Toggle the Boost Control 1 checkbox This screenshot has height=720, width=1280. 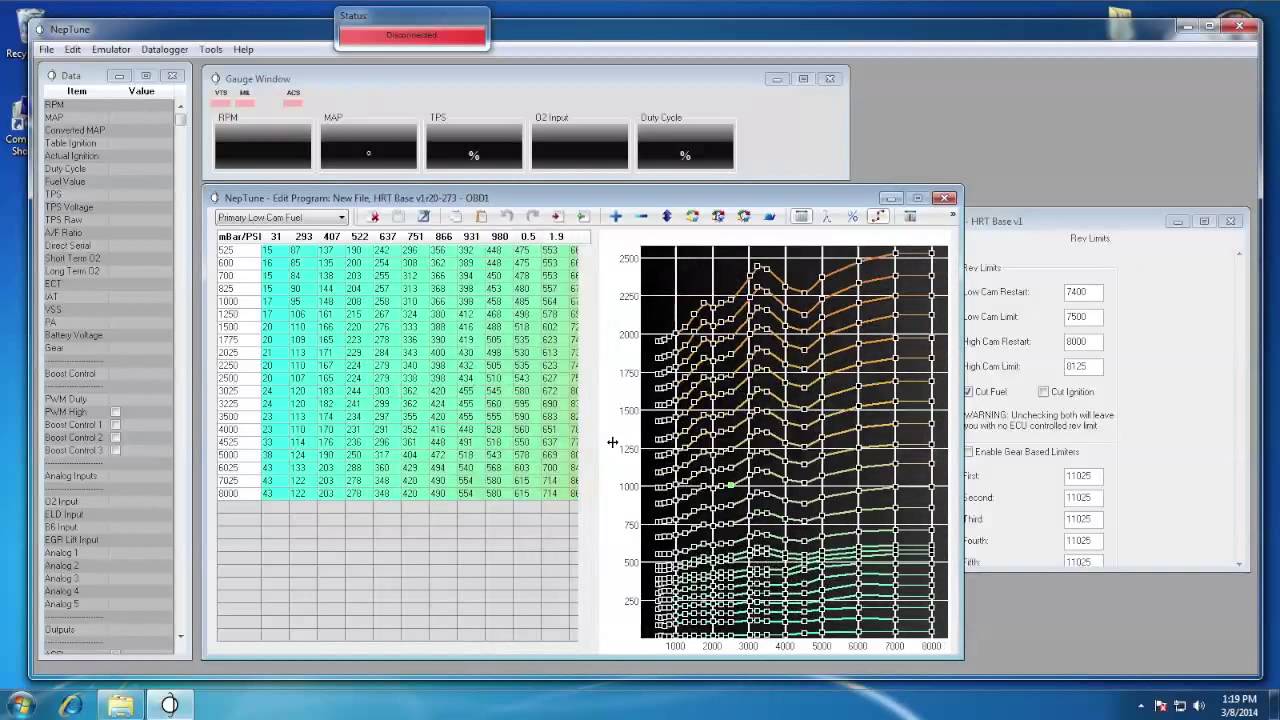pyautogui.click(x=115, y=425)
